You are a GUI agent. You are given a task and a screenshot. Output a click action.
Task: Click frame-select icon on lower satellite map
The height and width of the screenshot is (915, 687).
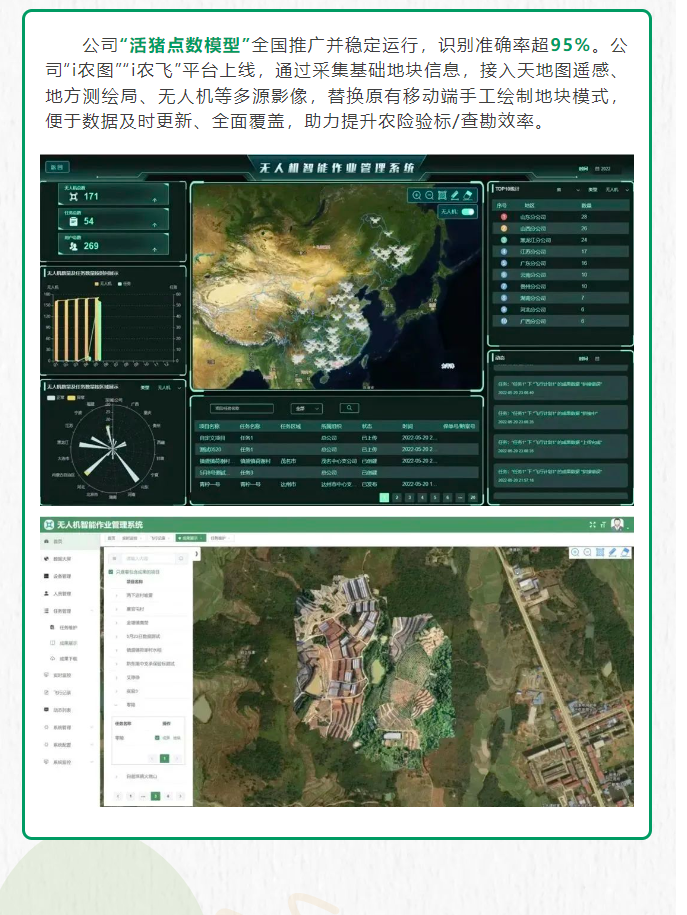[x=599, y=552]
